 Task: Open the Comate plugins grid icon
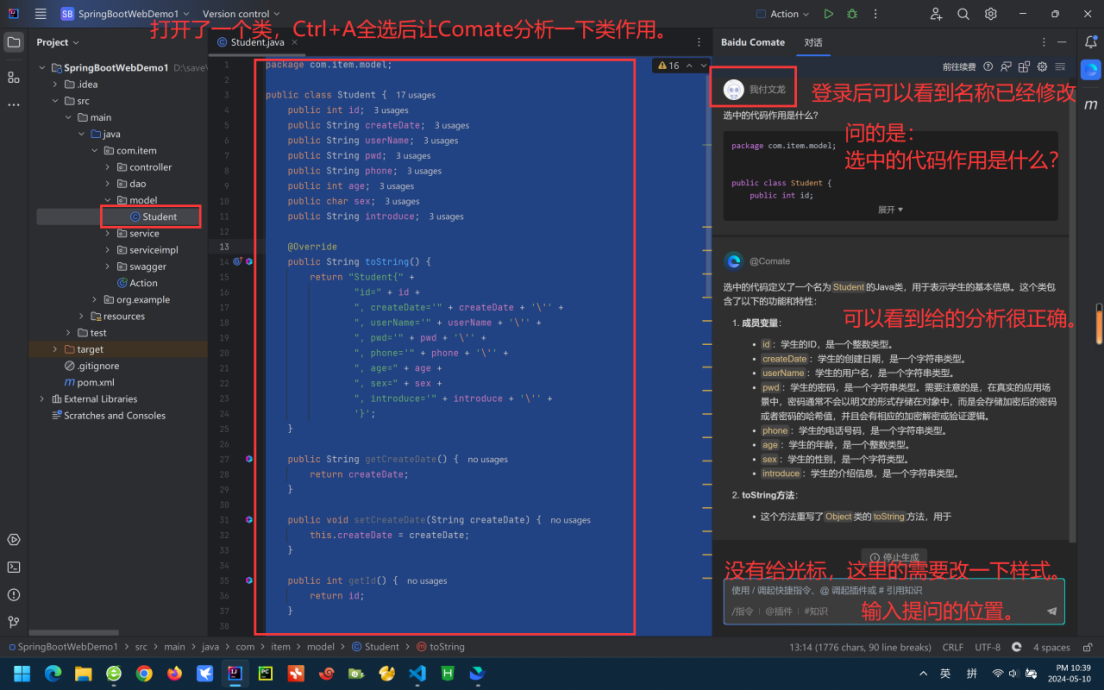(1024, 67)
